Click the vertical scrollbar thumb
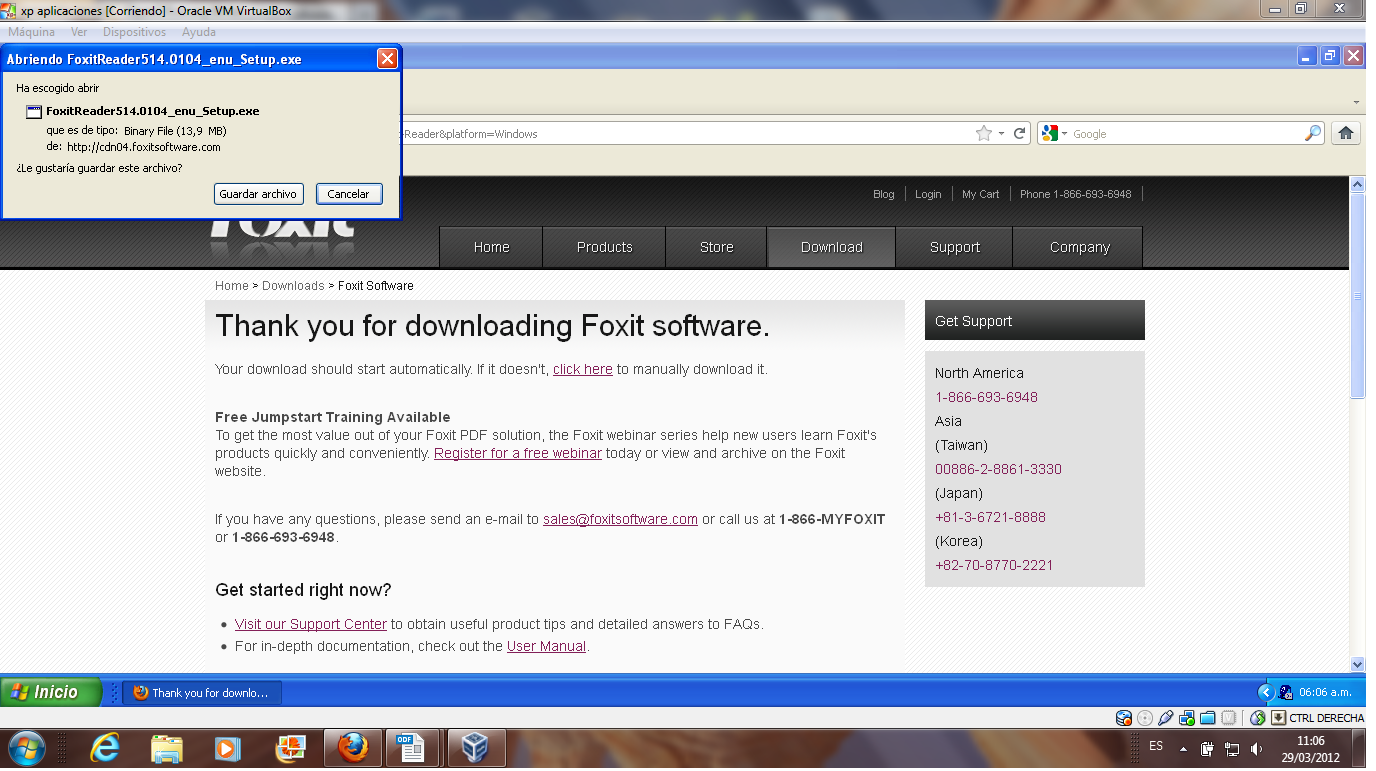This screenshot has width=1376, height=771. click(x=1357, y=296)
